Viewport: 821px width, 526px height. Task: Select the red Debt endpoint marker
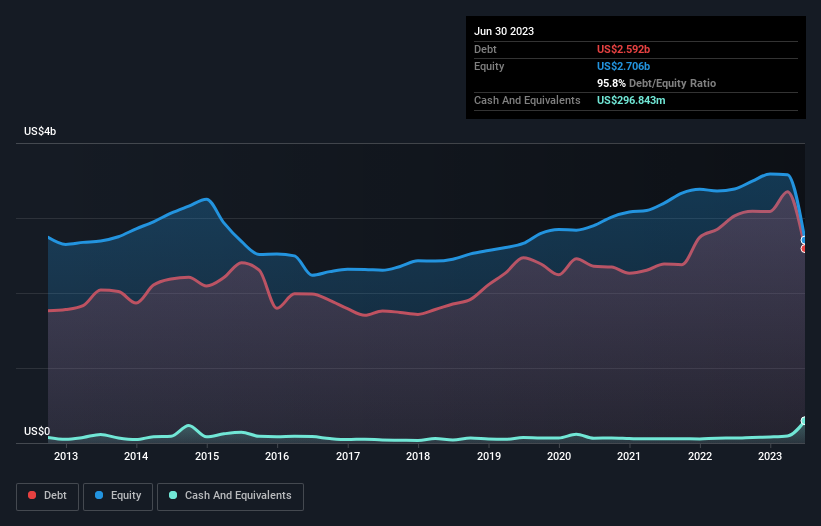pos(804,249)
